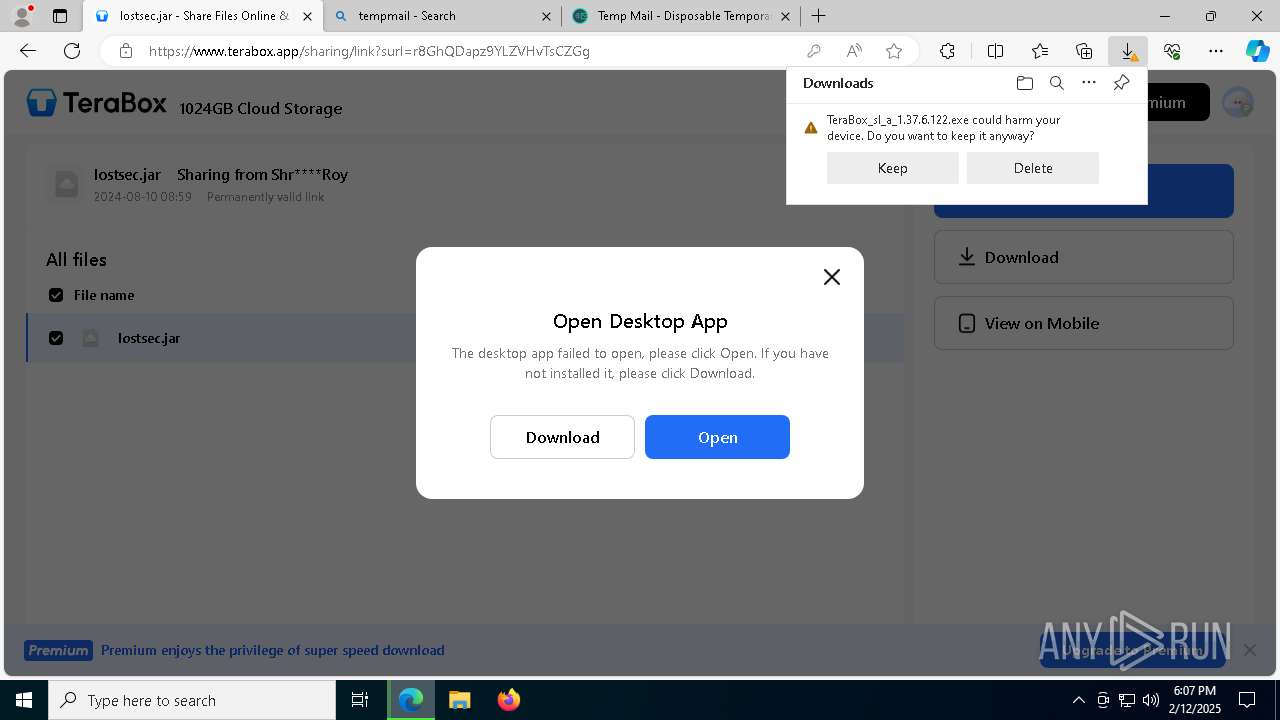
Task: Delete the flagged TeraBox exe download
Action: pyautogui.click(x=1033, y=168)
